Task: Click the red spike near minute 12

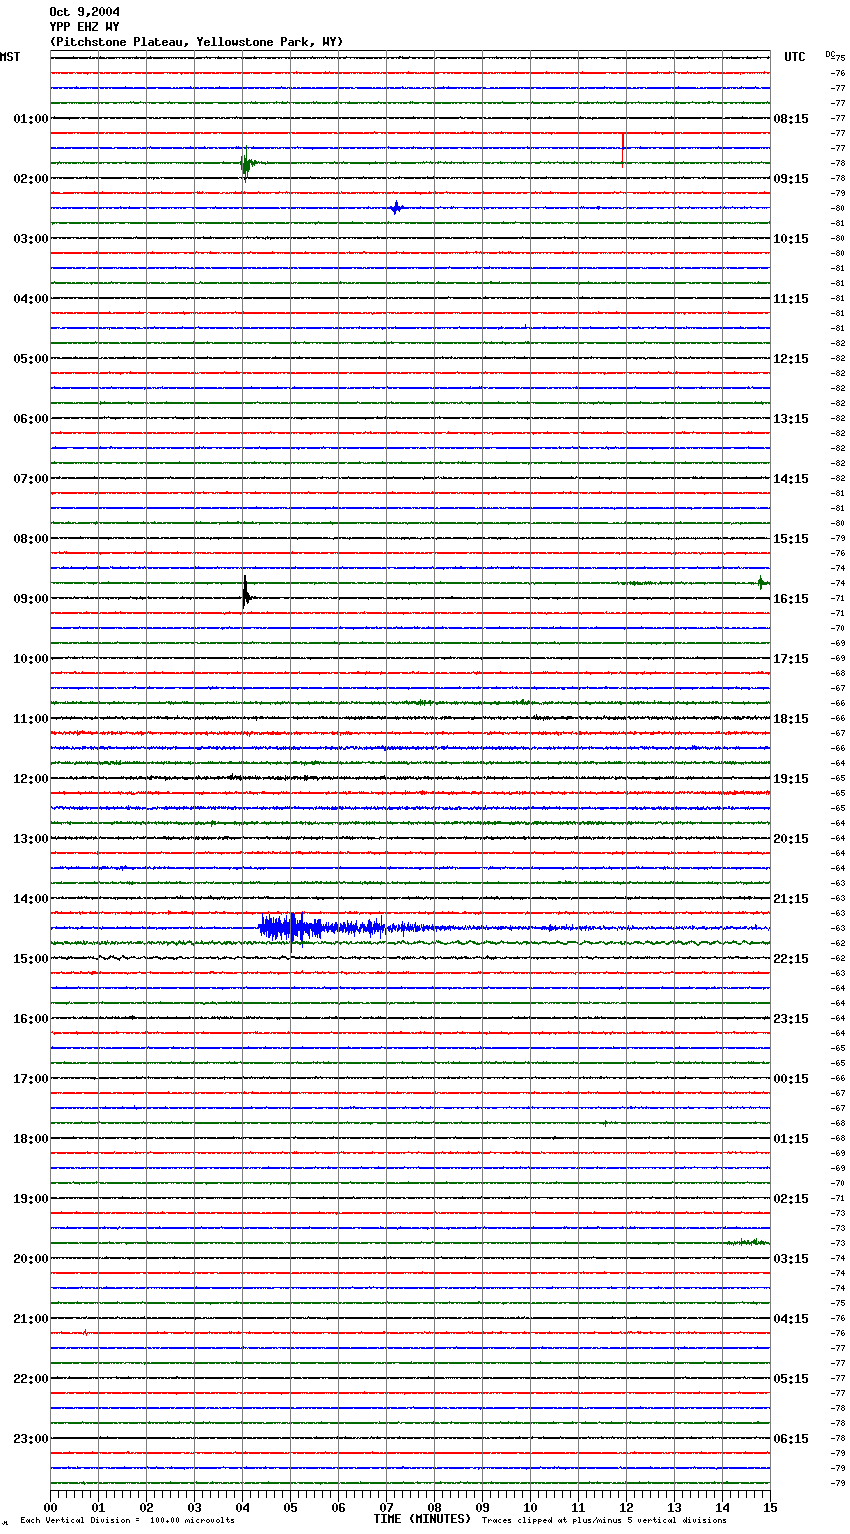Action: pyautogui.click(x=623, y=148)
